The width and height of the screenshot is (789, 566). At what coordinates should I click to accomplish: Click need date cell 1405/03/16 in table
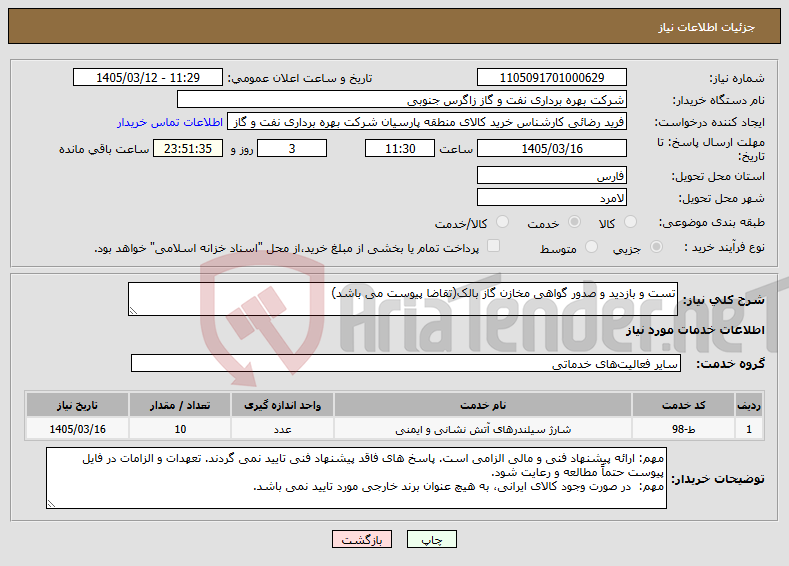point(77,429)
